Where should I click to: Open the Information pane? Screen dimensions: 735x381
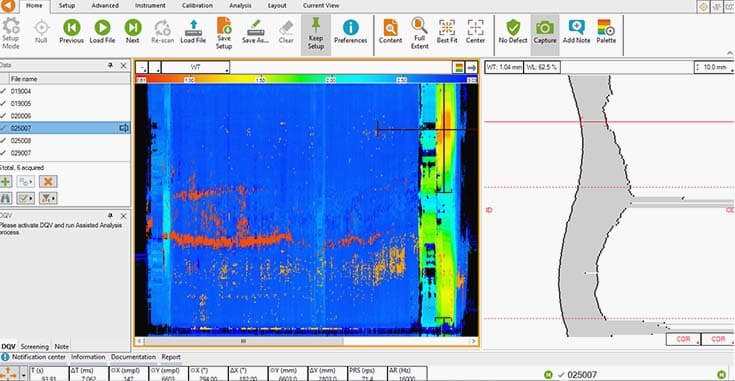[88, 357]
